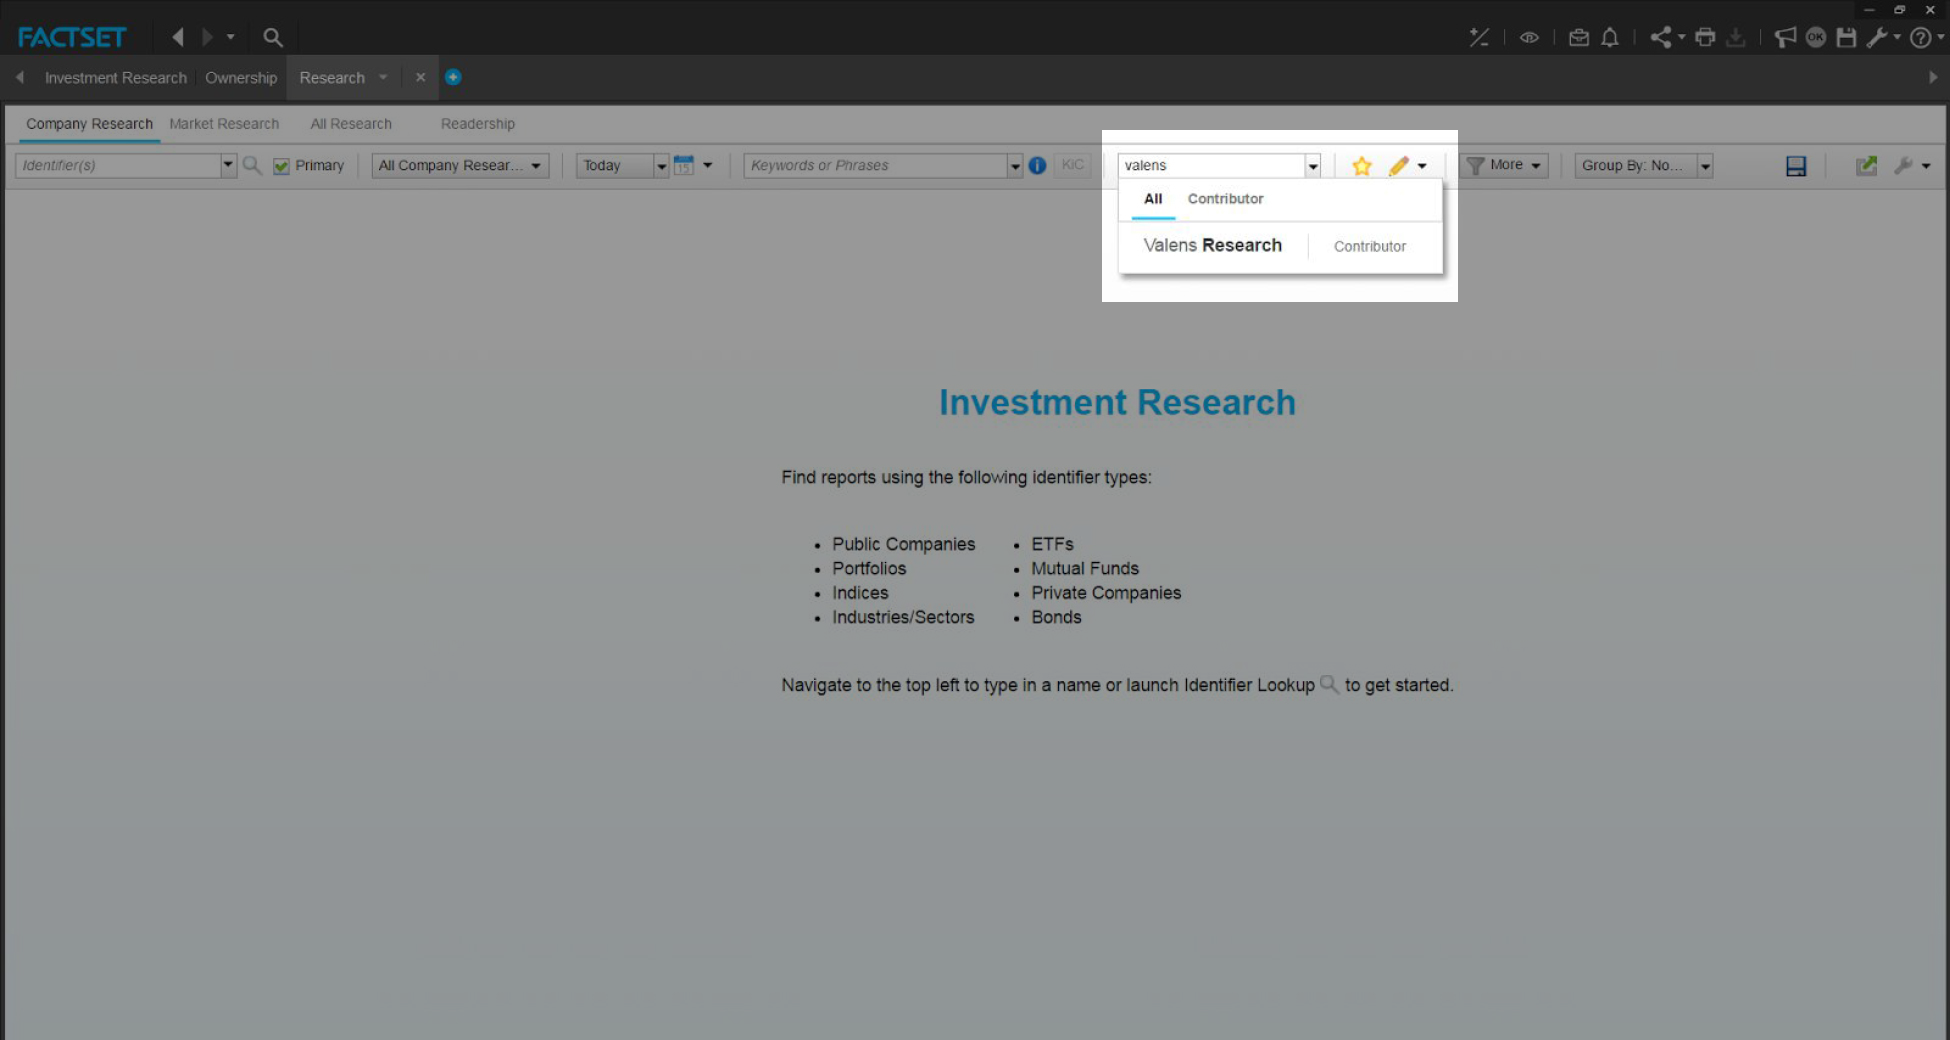The height and width of the screenshot is (1040, 1950).
Task: Click the FactSet logo
Action: (71, 37)
